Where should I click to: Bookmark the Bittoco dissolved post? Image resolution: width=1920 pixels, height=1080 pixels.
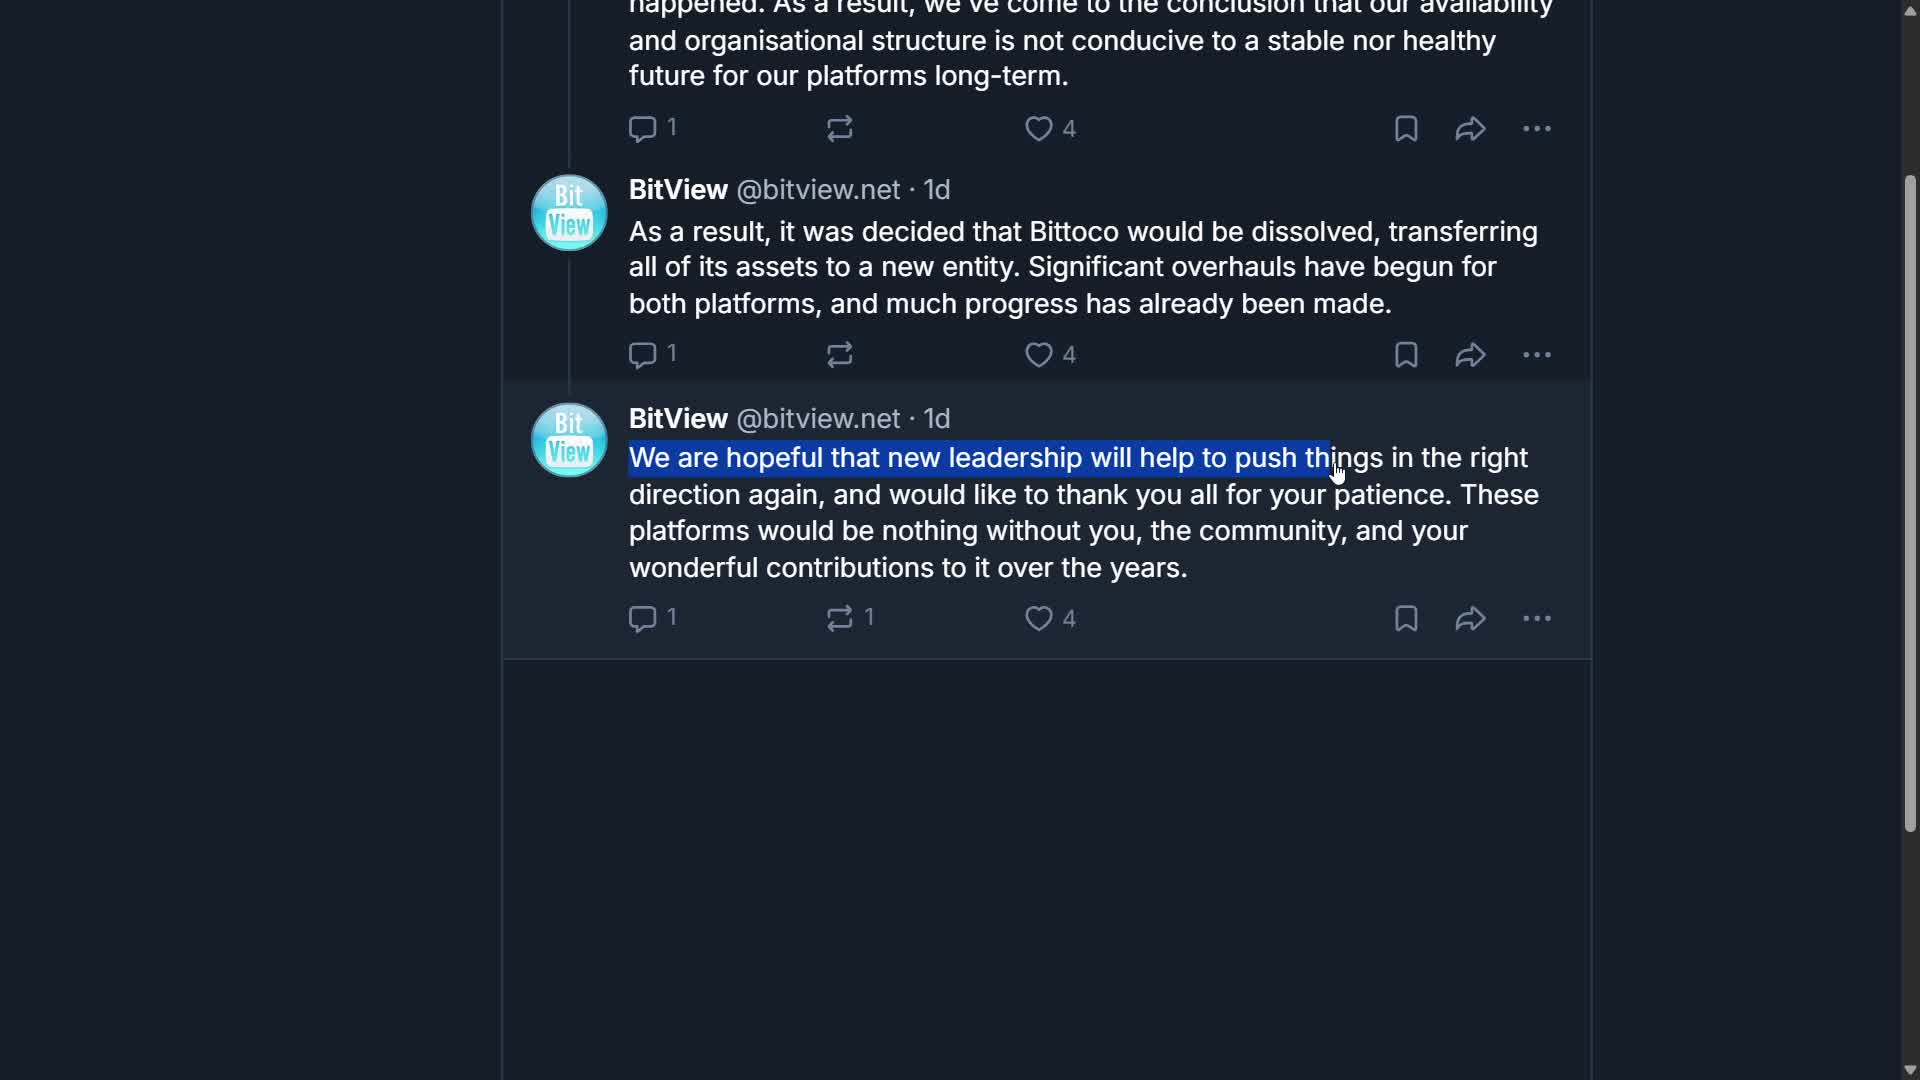click(1406, 355)
